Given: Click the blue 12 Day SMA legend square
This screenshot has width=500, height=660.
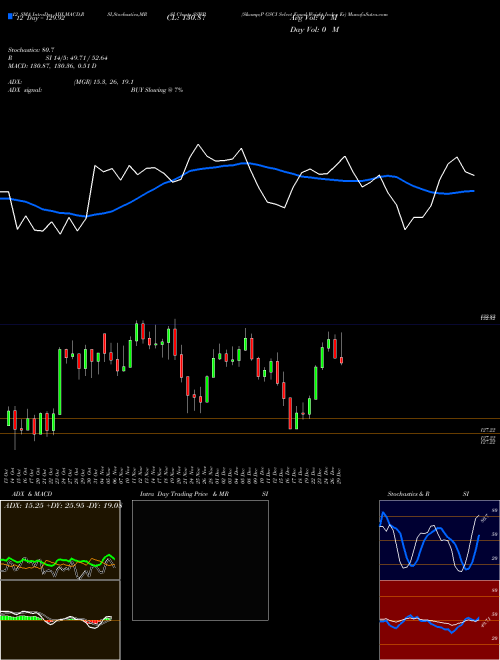Looking at the screenshot, I should (10, 16).
